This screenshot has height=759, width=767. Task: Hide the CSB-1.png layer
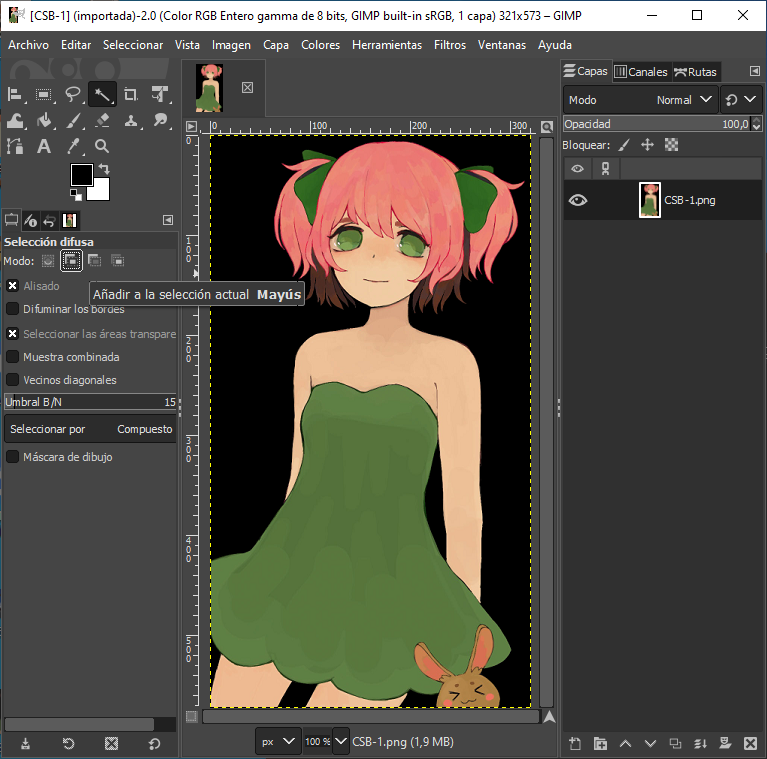[x=578, y=200]
